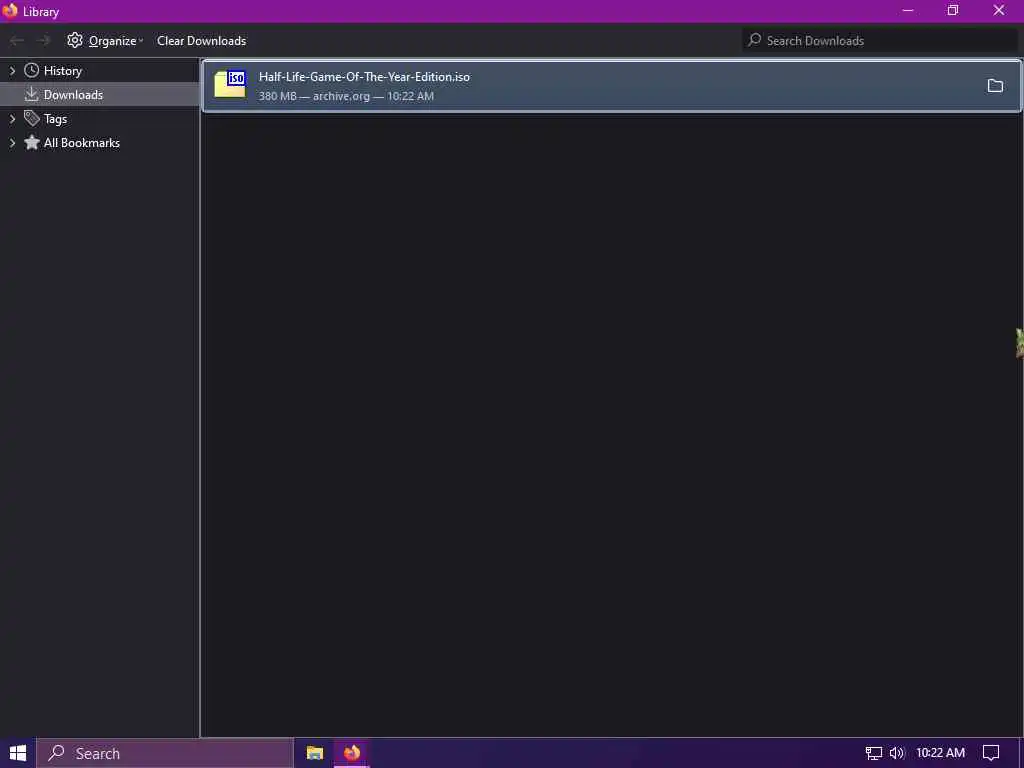1024x768 pixels.
Task: Click the 380 MB archive.org details text
Action: pyautogui.click(x=346, y=96)
